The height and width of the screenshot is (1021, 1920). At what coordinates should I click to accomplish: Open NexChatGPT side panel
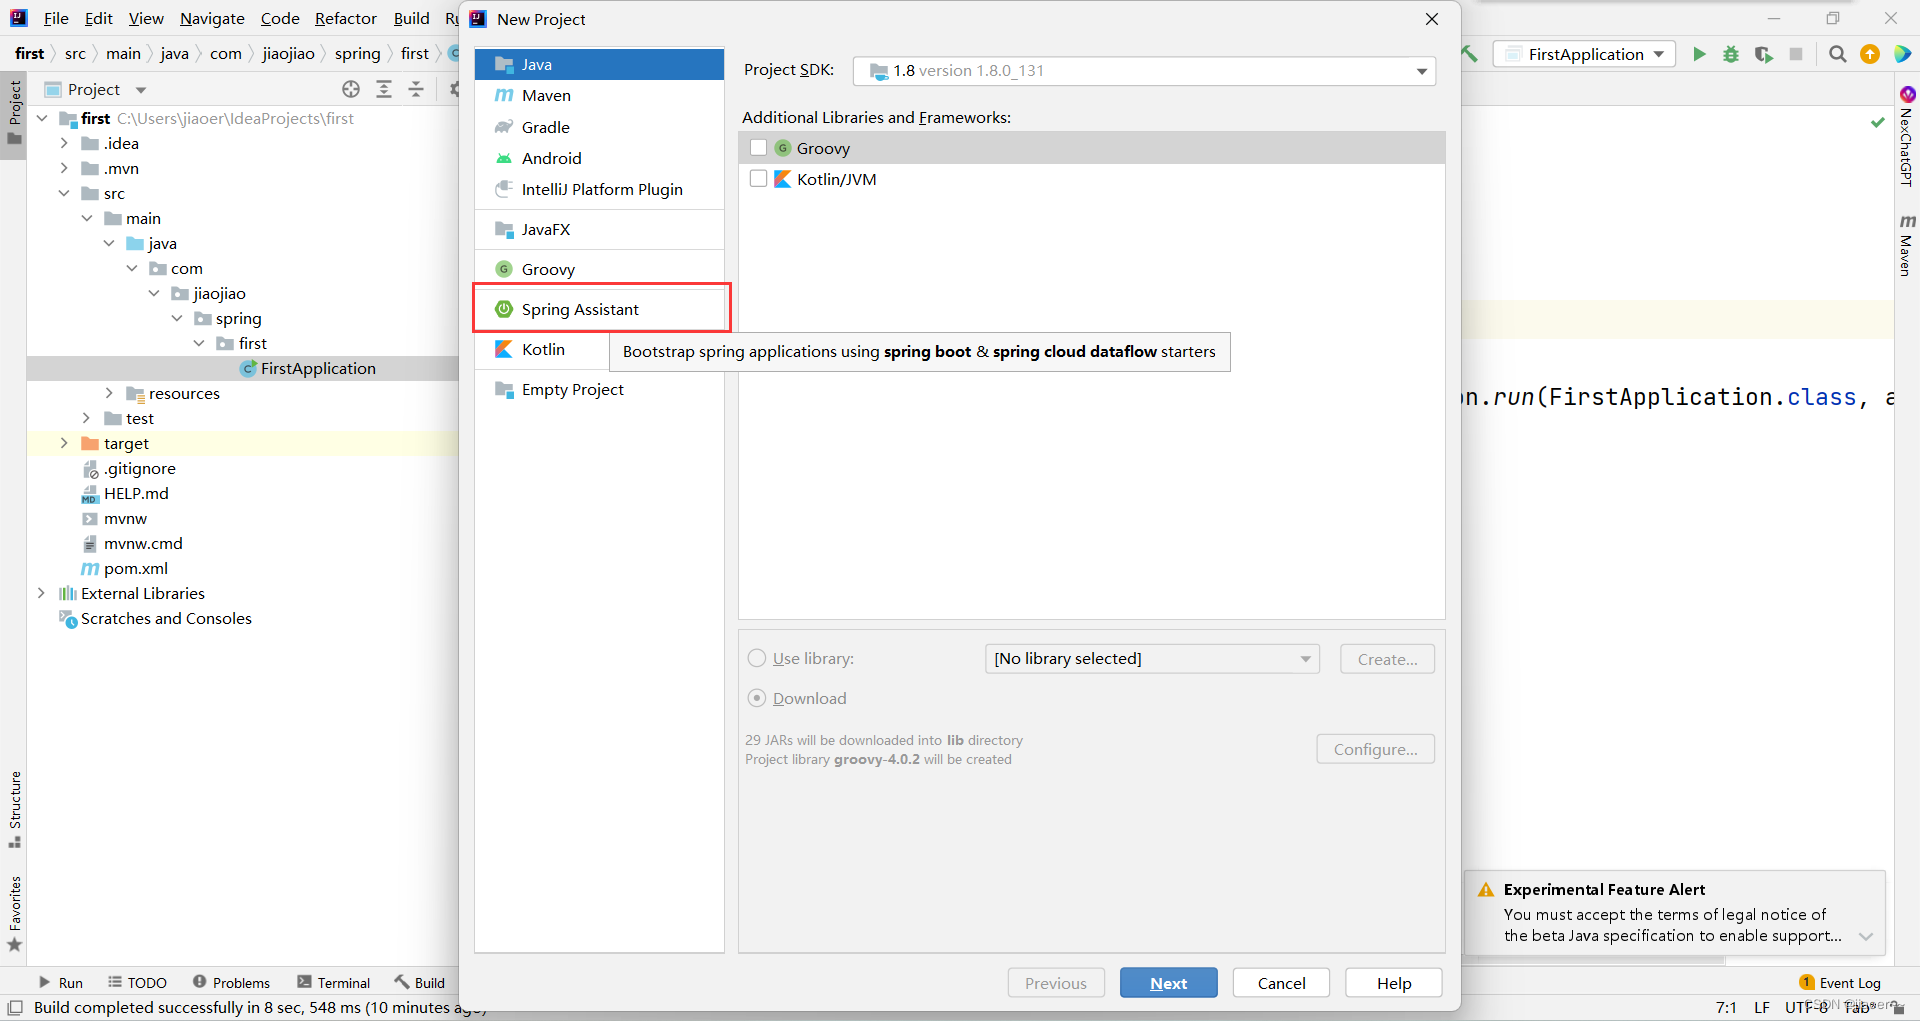point(1907,137)
